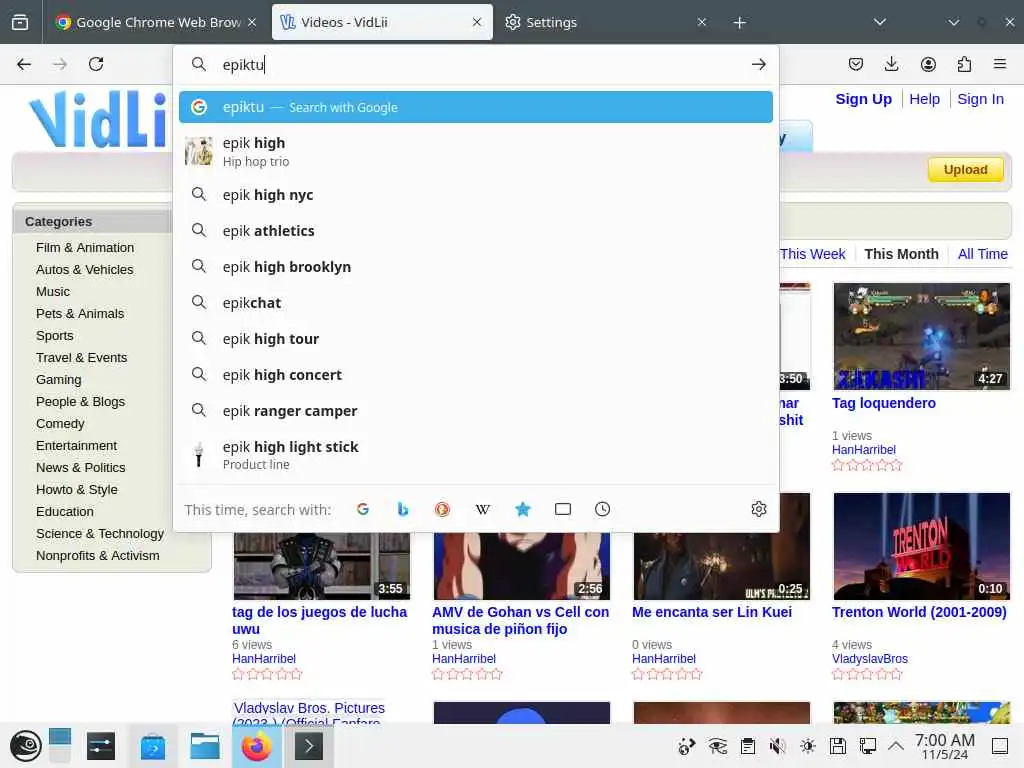Visit the VladyslavBros channel link
Viewport: 1024px width, 768px height.
coord(869,658)
